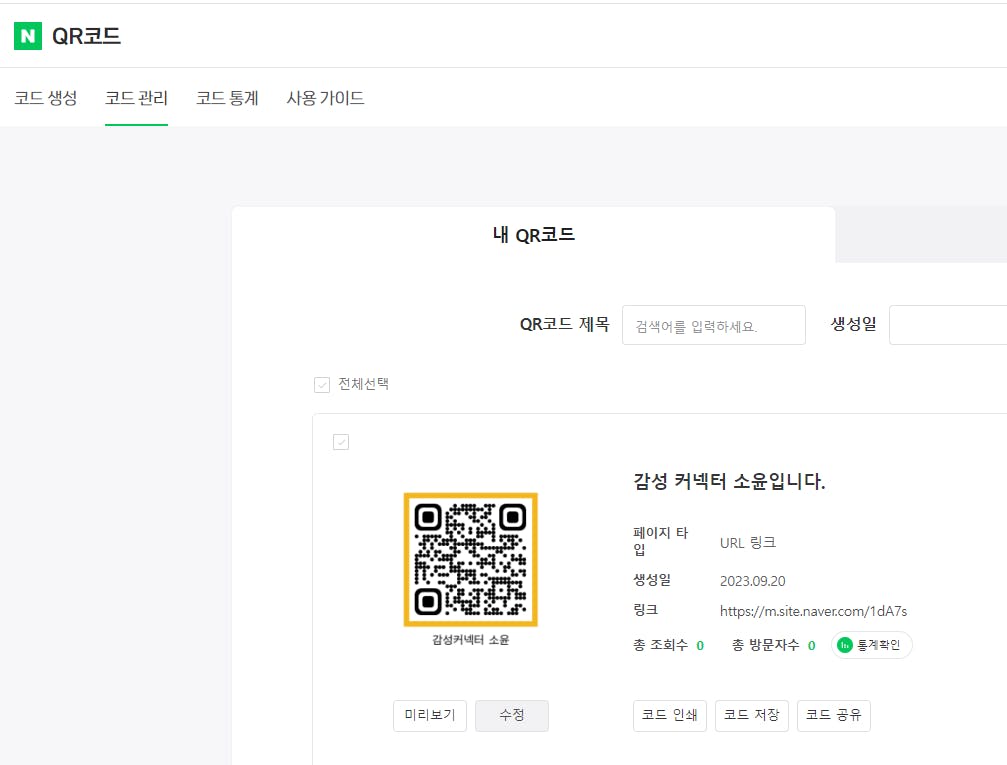Focus the QR코드 제목 search field
This screenshot has width=1007, height=765.
pos(714,325)
